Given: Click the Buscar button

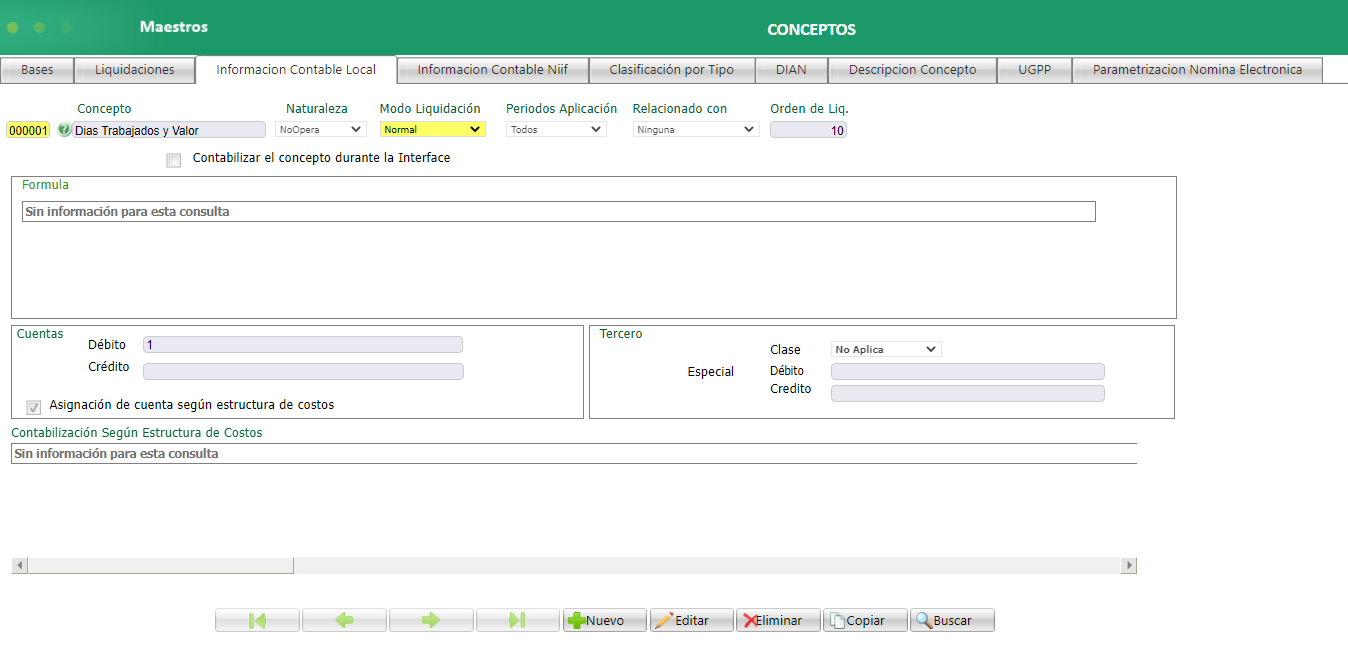Looking at the screenshot, I should coord(953,620).
